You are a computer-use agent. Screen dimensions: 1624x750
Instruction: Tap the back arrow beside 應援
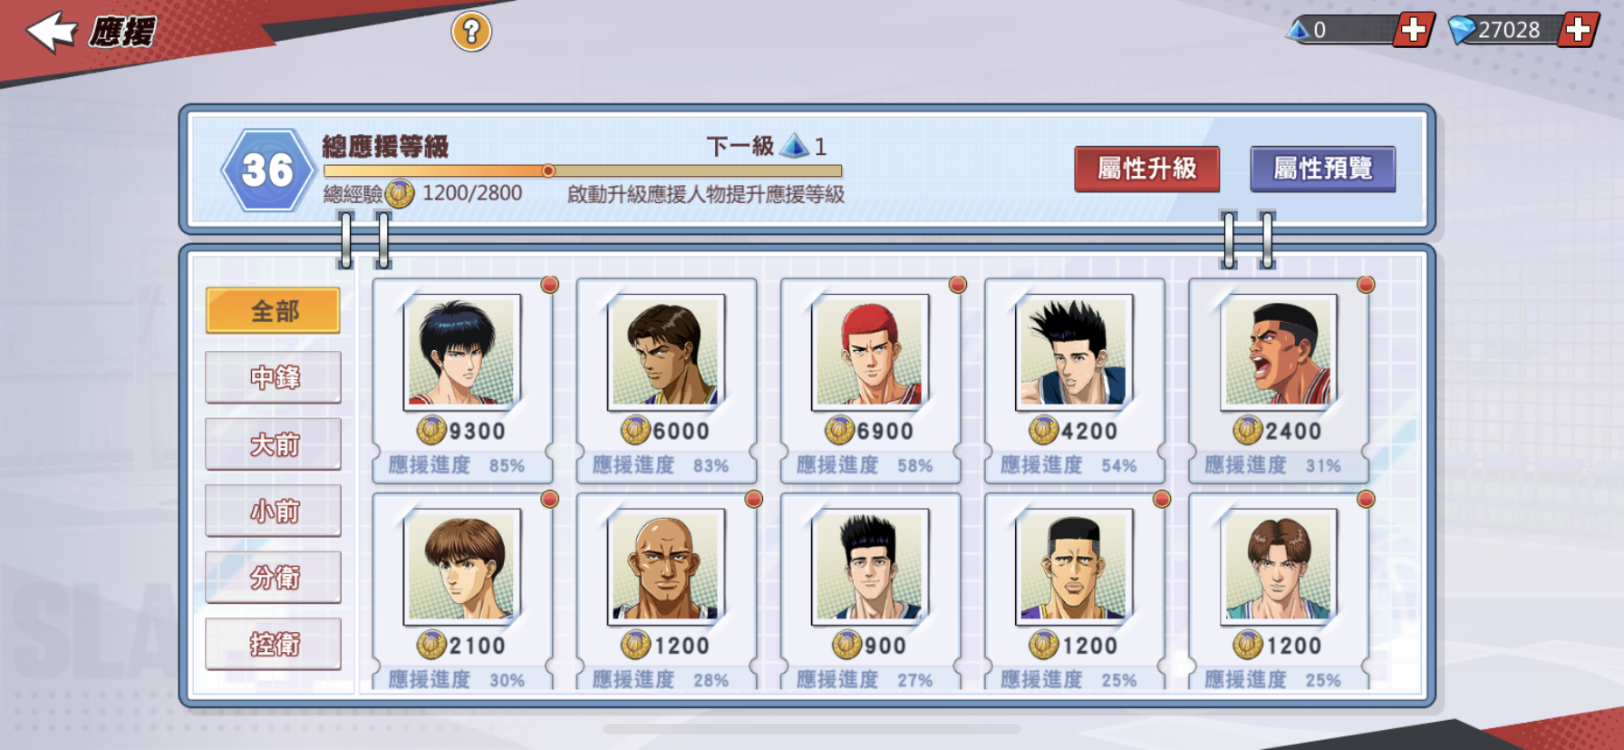pyautogui.click(x=52, y=31)
